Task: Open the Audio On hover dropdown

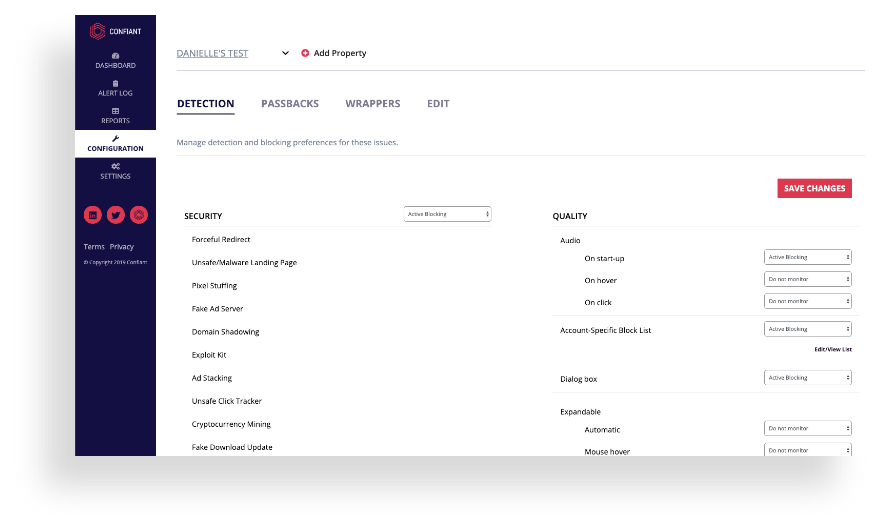Action: point(807,279)
